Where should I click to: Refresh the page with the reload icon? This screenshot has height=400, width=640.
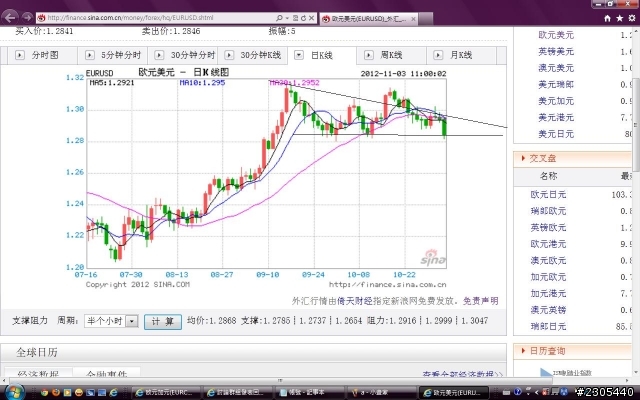[x=303, y=18]
